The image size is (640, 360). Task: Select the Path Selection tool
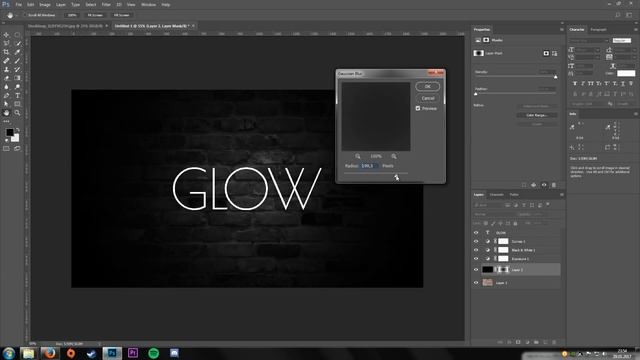[6, 104]
